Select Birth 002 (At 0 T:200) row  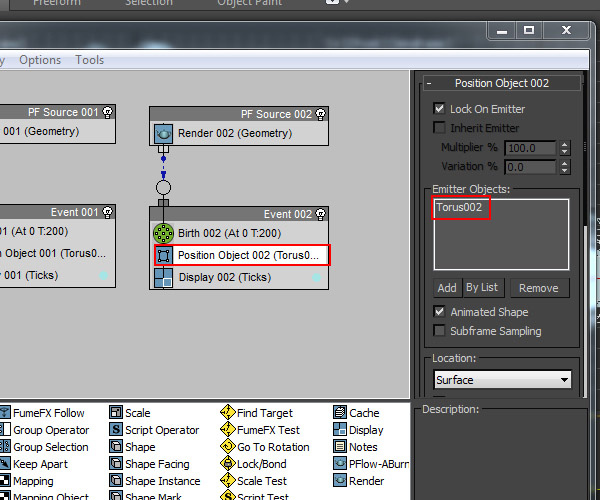239,233
